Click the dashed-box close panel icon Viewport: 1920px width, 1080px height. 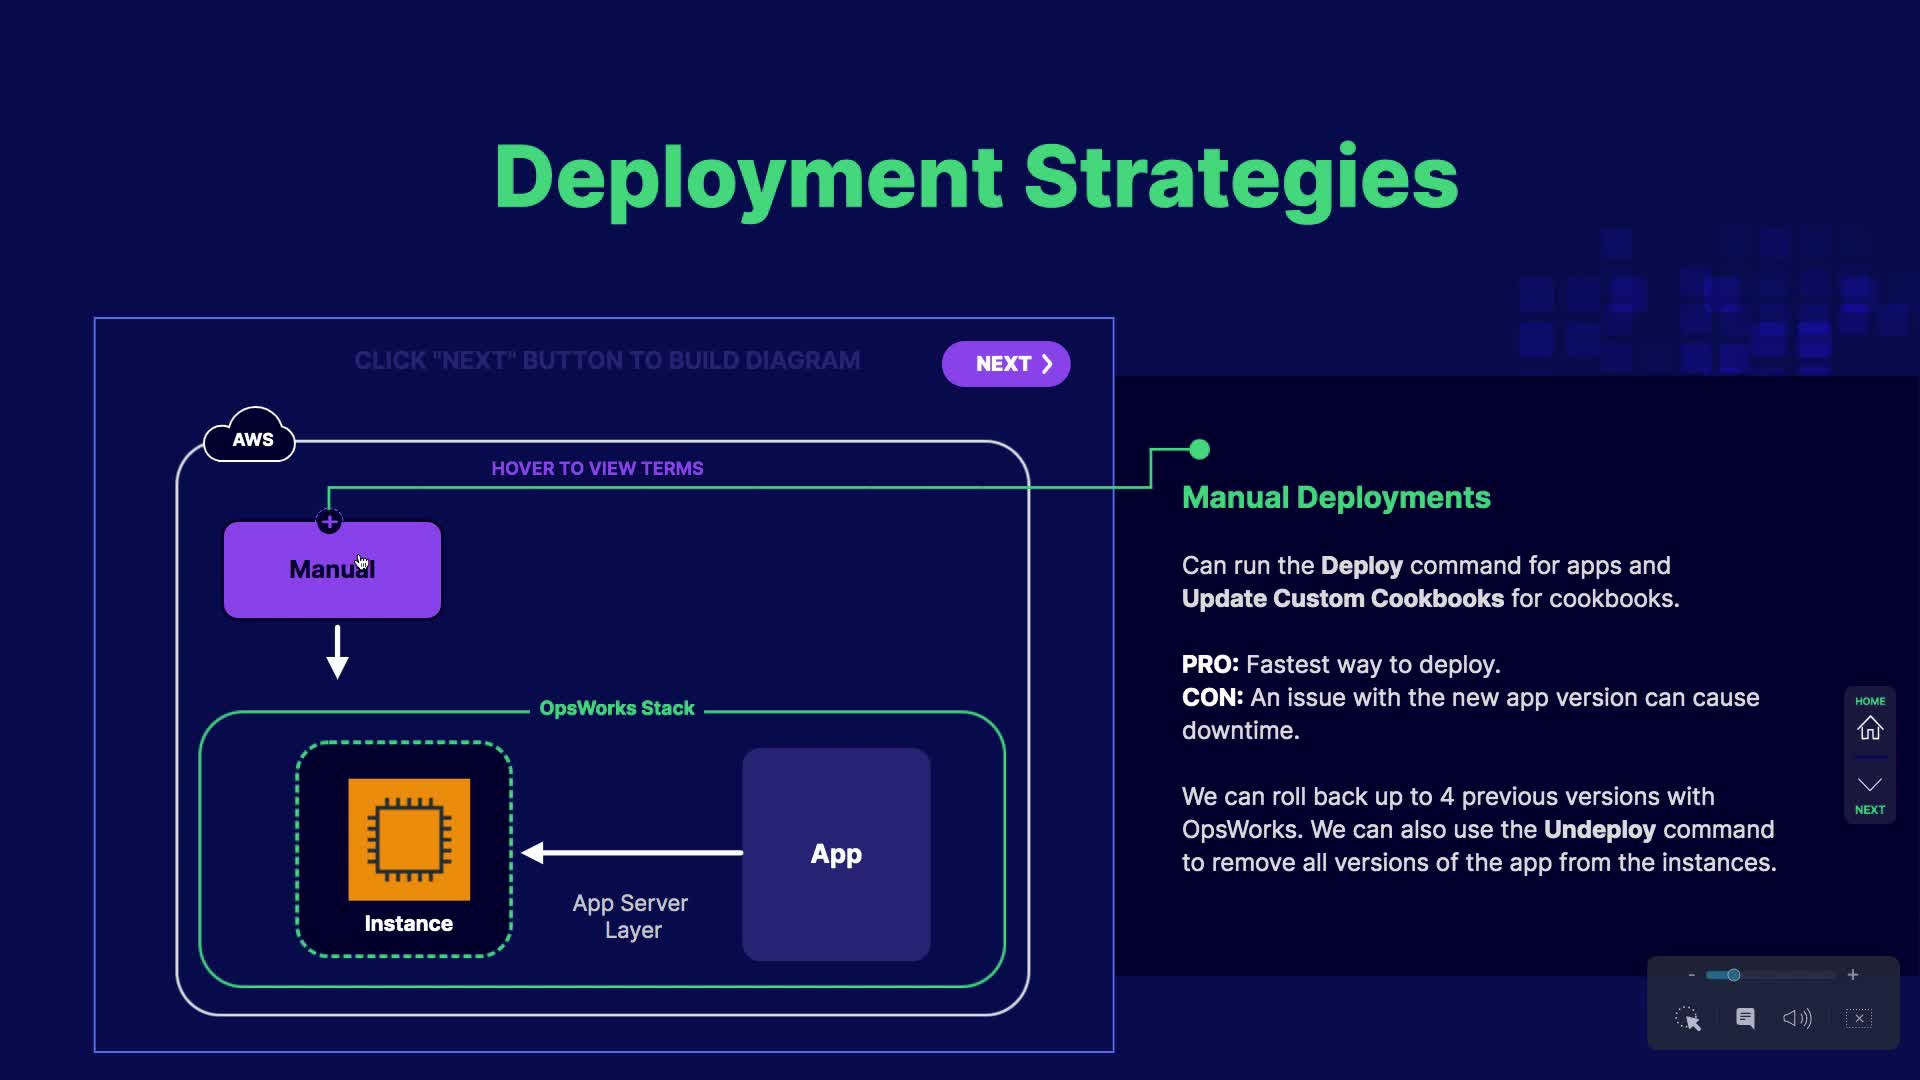pyautogui.click(x=1859, y=1018)
